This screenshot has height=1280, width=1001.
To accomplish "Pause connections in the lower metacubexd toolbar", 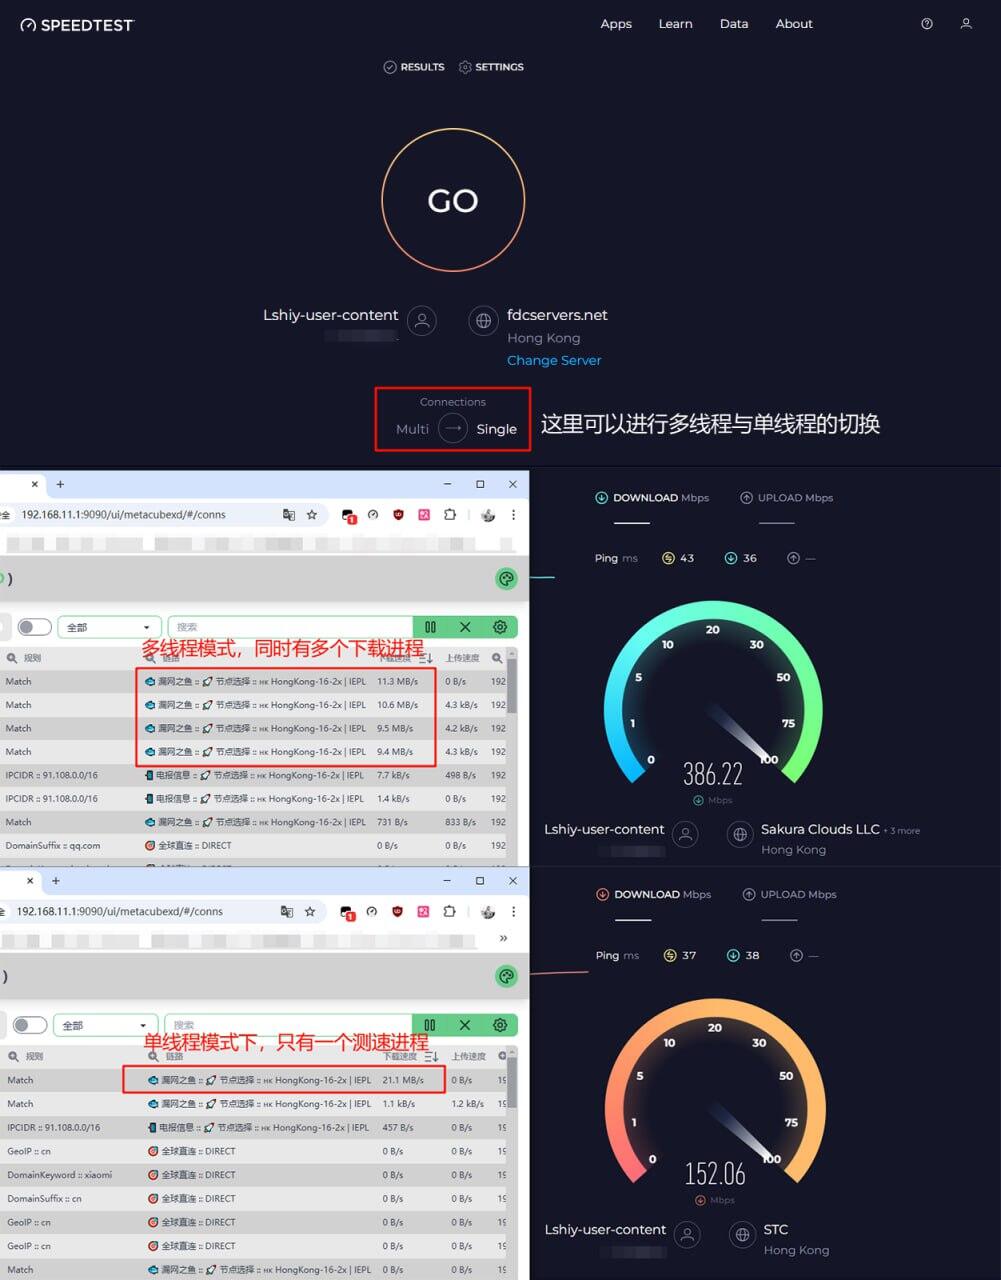I will point(430,1025).
